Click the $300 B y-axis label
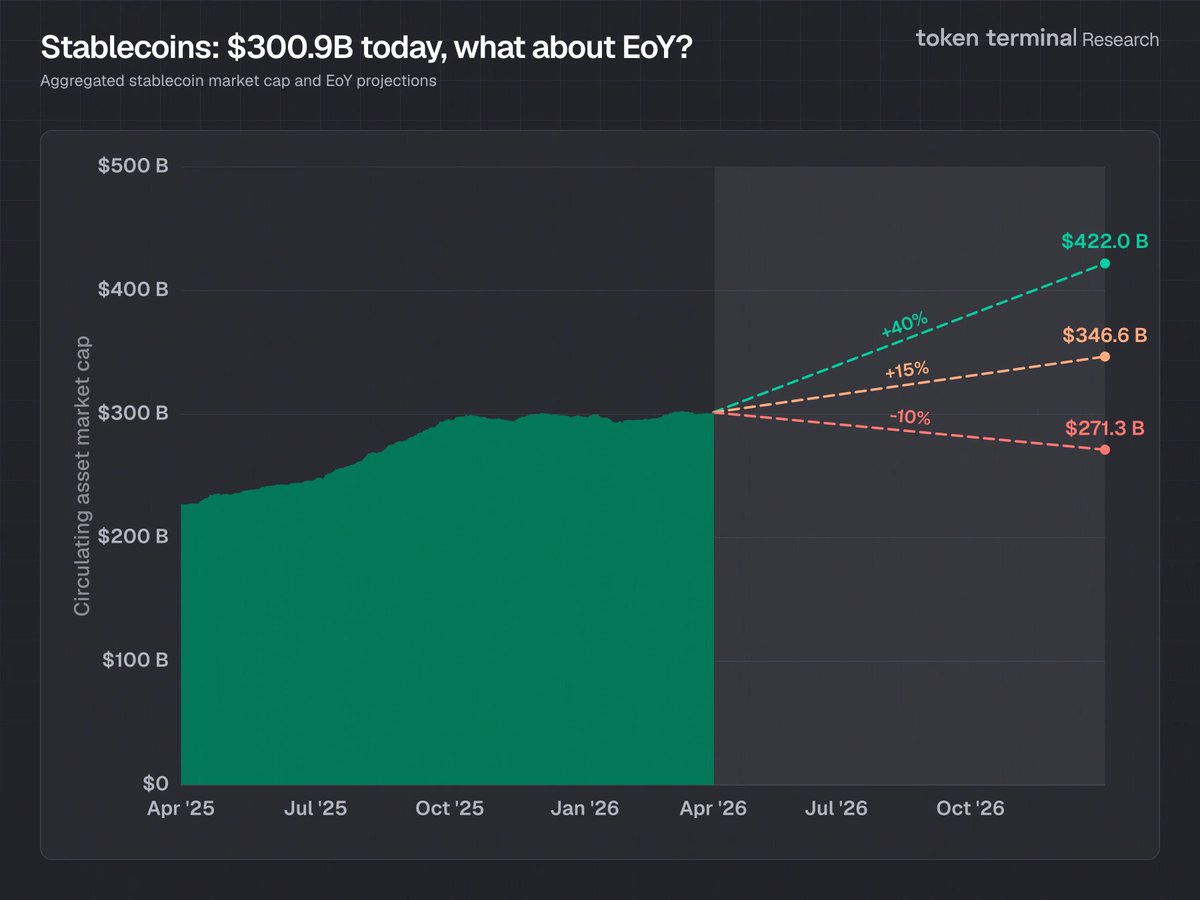The width and height of the screenshot is (1200, 900). coord(132,413)
